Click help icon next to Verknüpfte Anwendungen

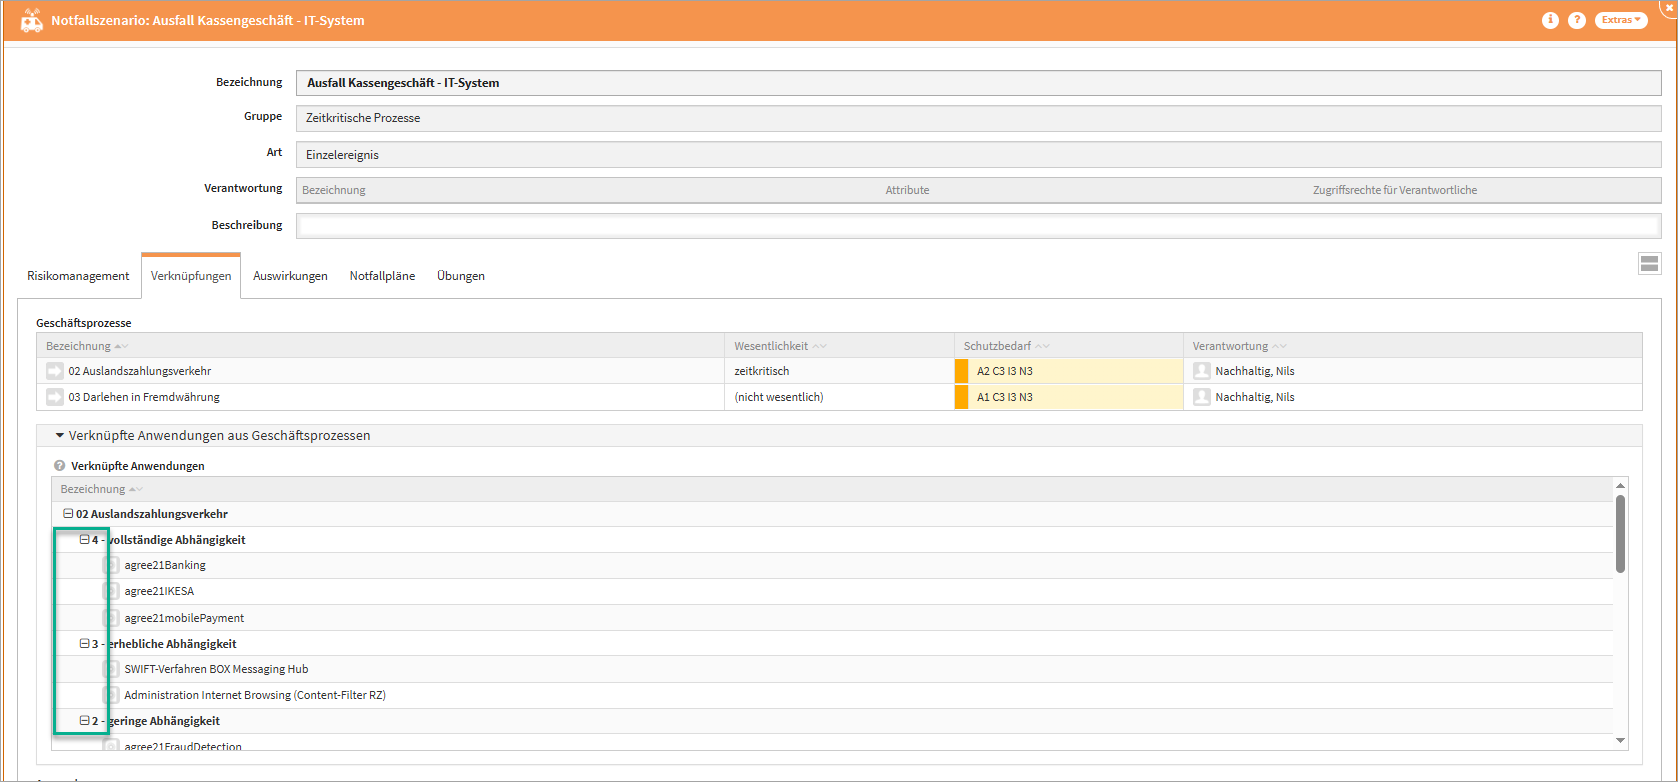coord(60,466)
